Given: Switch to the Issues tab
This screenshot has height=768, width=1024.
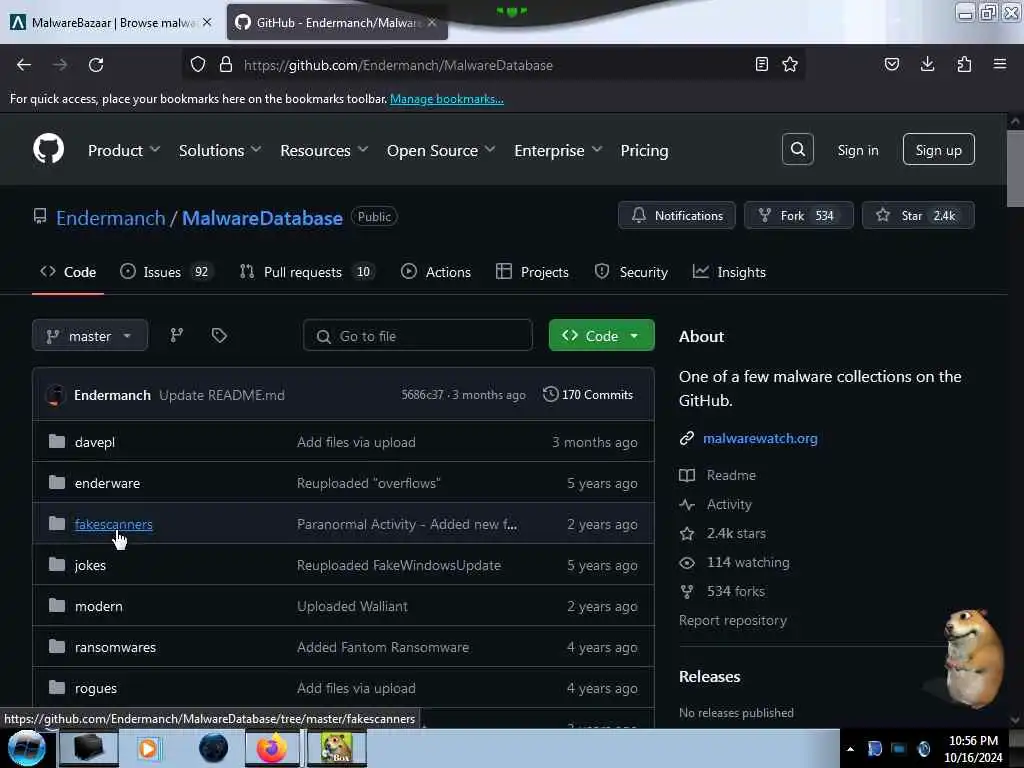Looking at the screenshot, I should [x=167, y=272].
